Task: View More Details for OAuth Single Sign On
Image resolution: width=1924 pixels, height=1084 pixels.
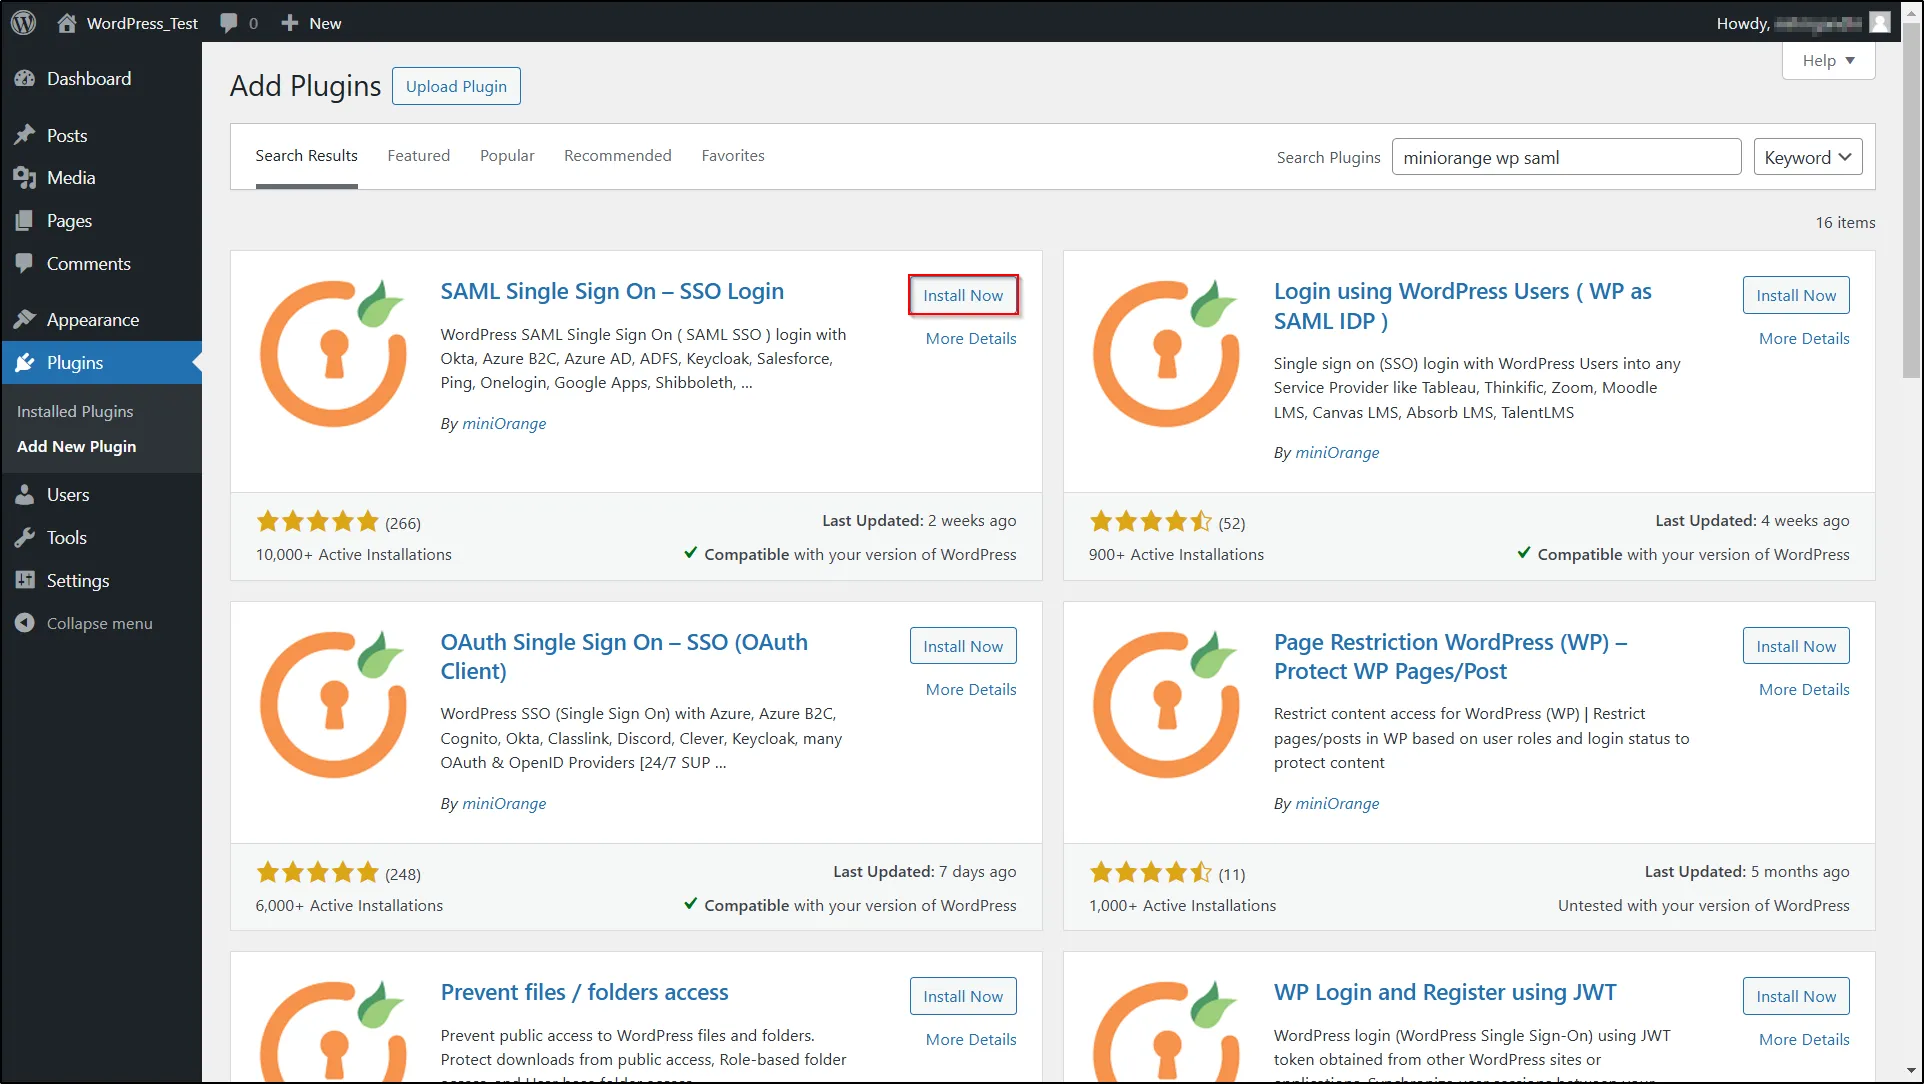Action: tap(970, 689)
